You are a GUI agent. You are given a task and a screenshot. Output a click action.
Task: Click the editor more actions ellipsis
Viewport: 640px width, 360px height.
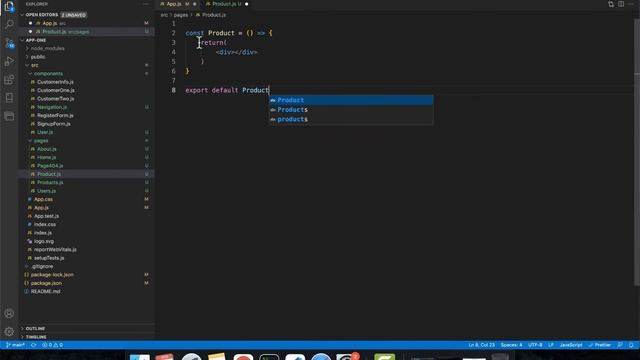pos(631,4)
